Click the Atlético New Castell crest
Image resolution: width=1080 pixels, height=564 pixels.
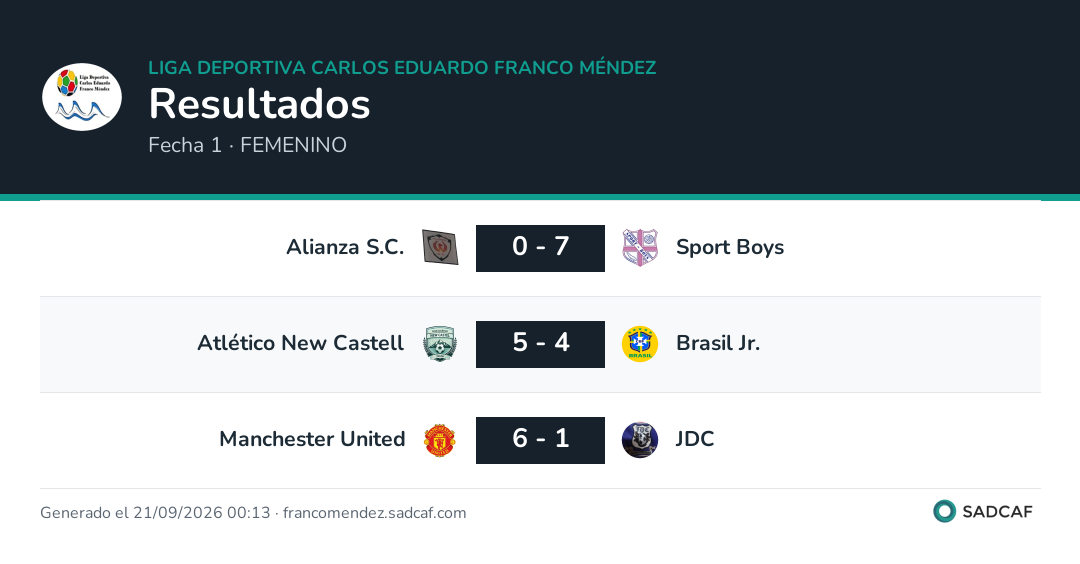(x=440, y=344)
